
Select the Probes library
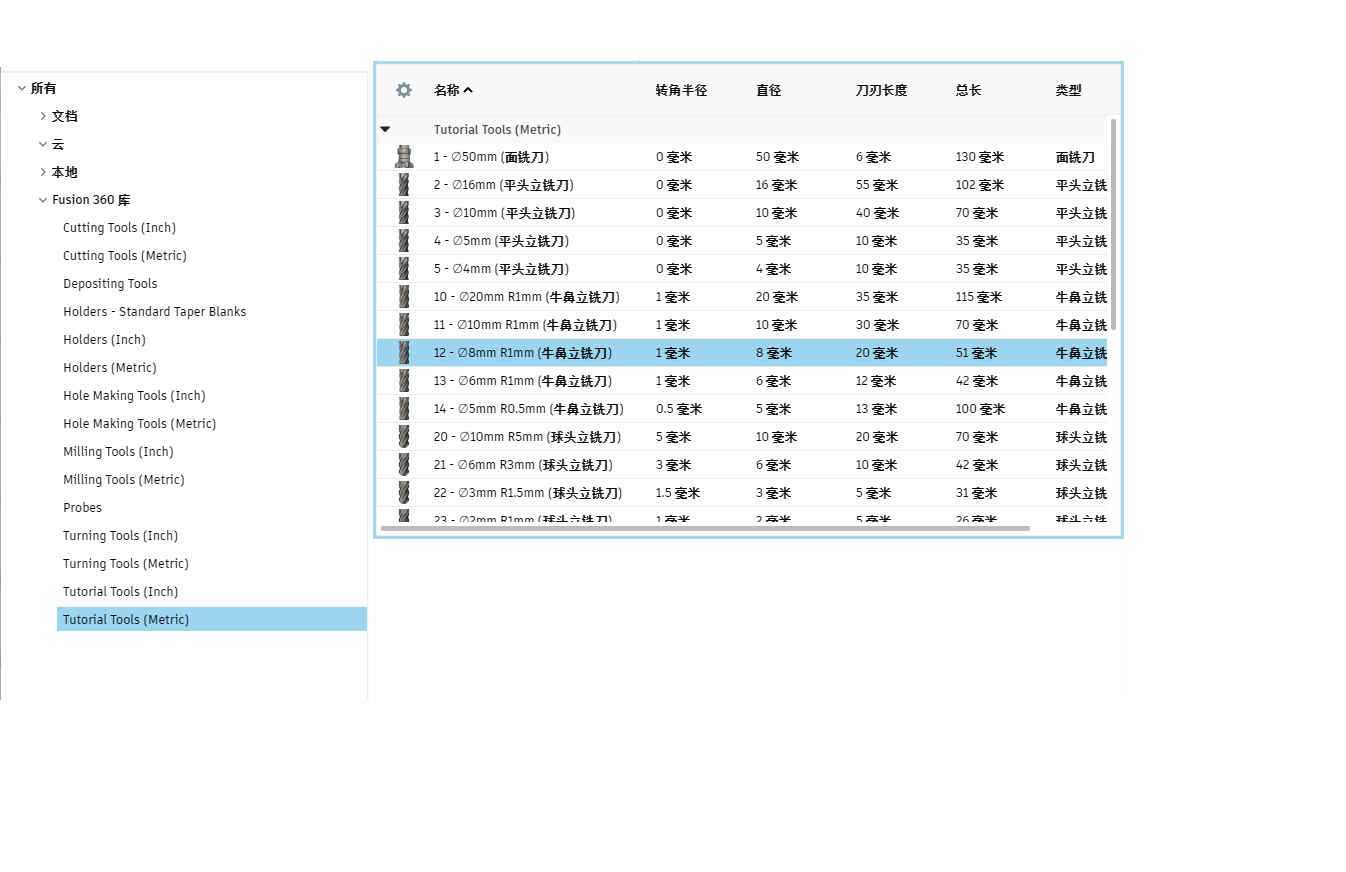click(x=82, y=508)
